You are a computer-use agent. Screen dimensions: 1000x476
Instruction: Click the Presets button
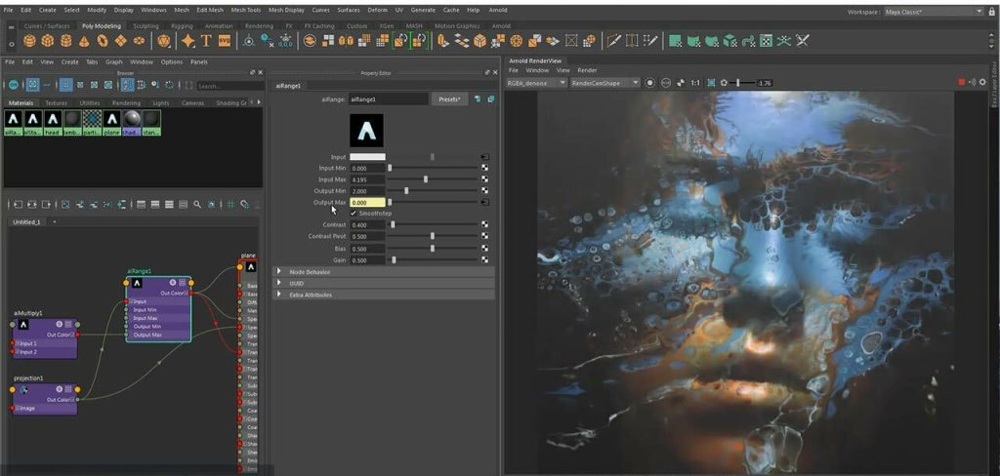tap(449, 99)
